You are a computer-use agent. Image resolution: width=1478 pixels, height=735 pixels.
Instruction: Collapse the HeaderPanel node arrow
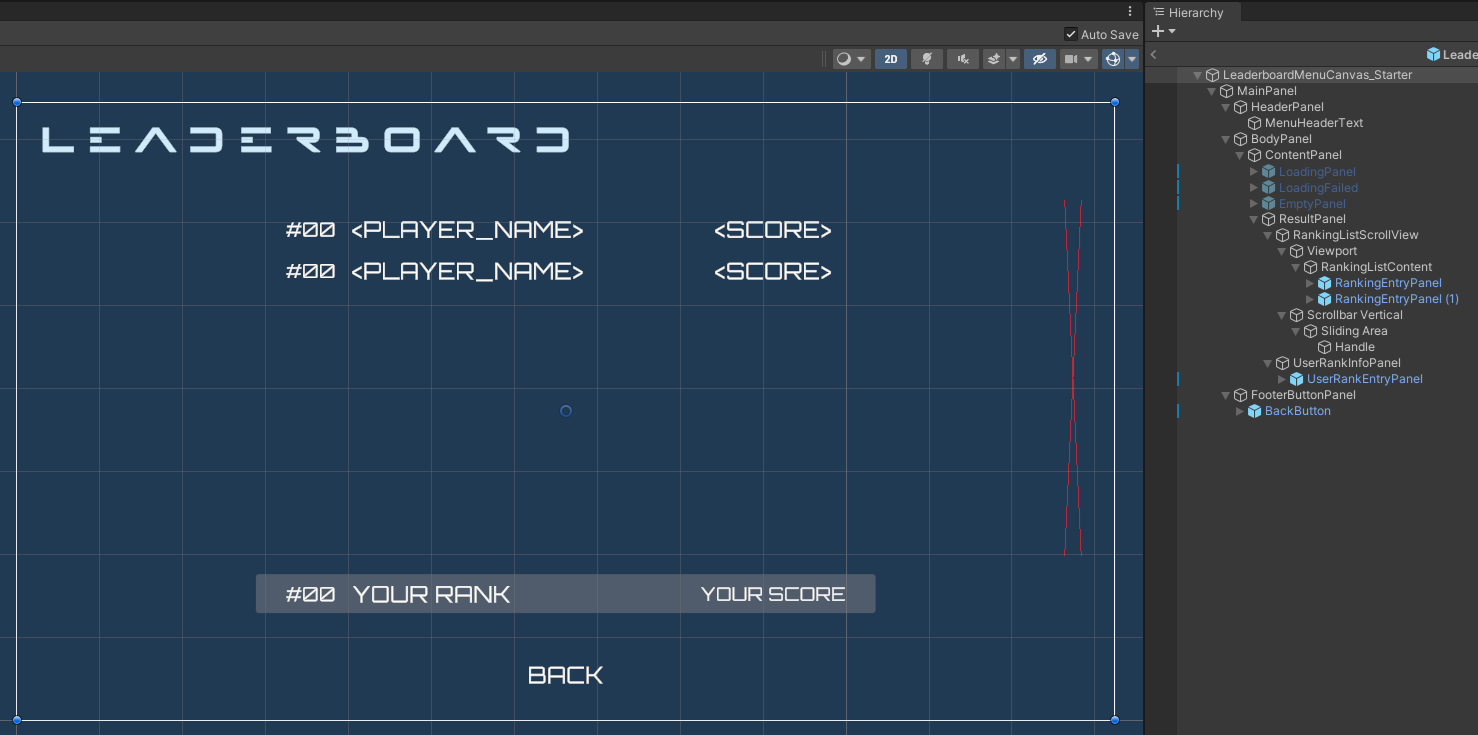tap(1226, 107)
